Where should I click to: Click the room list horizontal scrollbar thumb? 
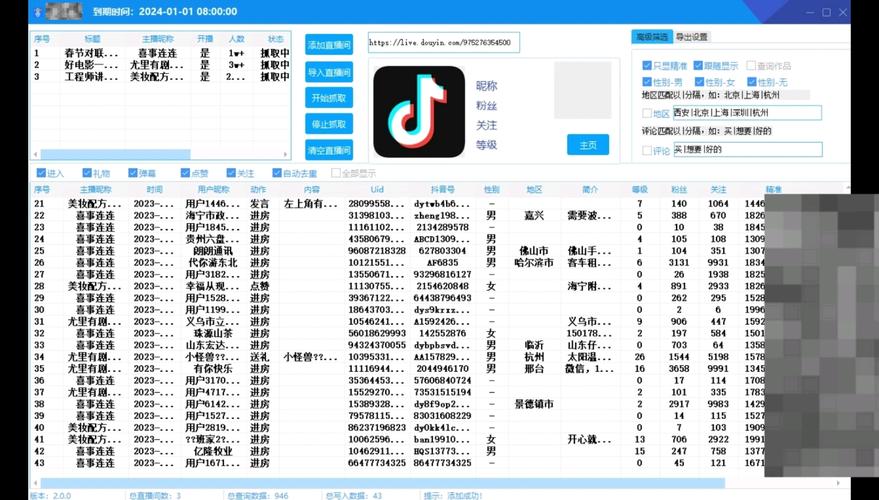click(115, 154)
